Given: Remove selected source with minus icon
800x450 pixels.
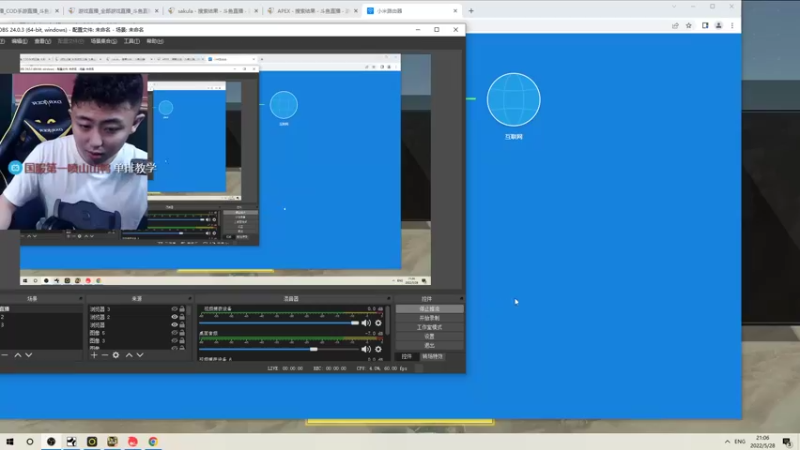Looking at the screenshot, I should click(x=105, y=355).
